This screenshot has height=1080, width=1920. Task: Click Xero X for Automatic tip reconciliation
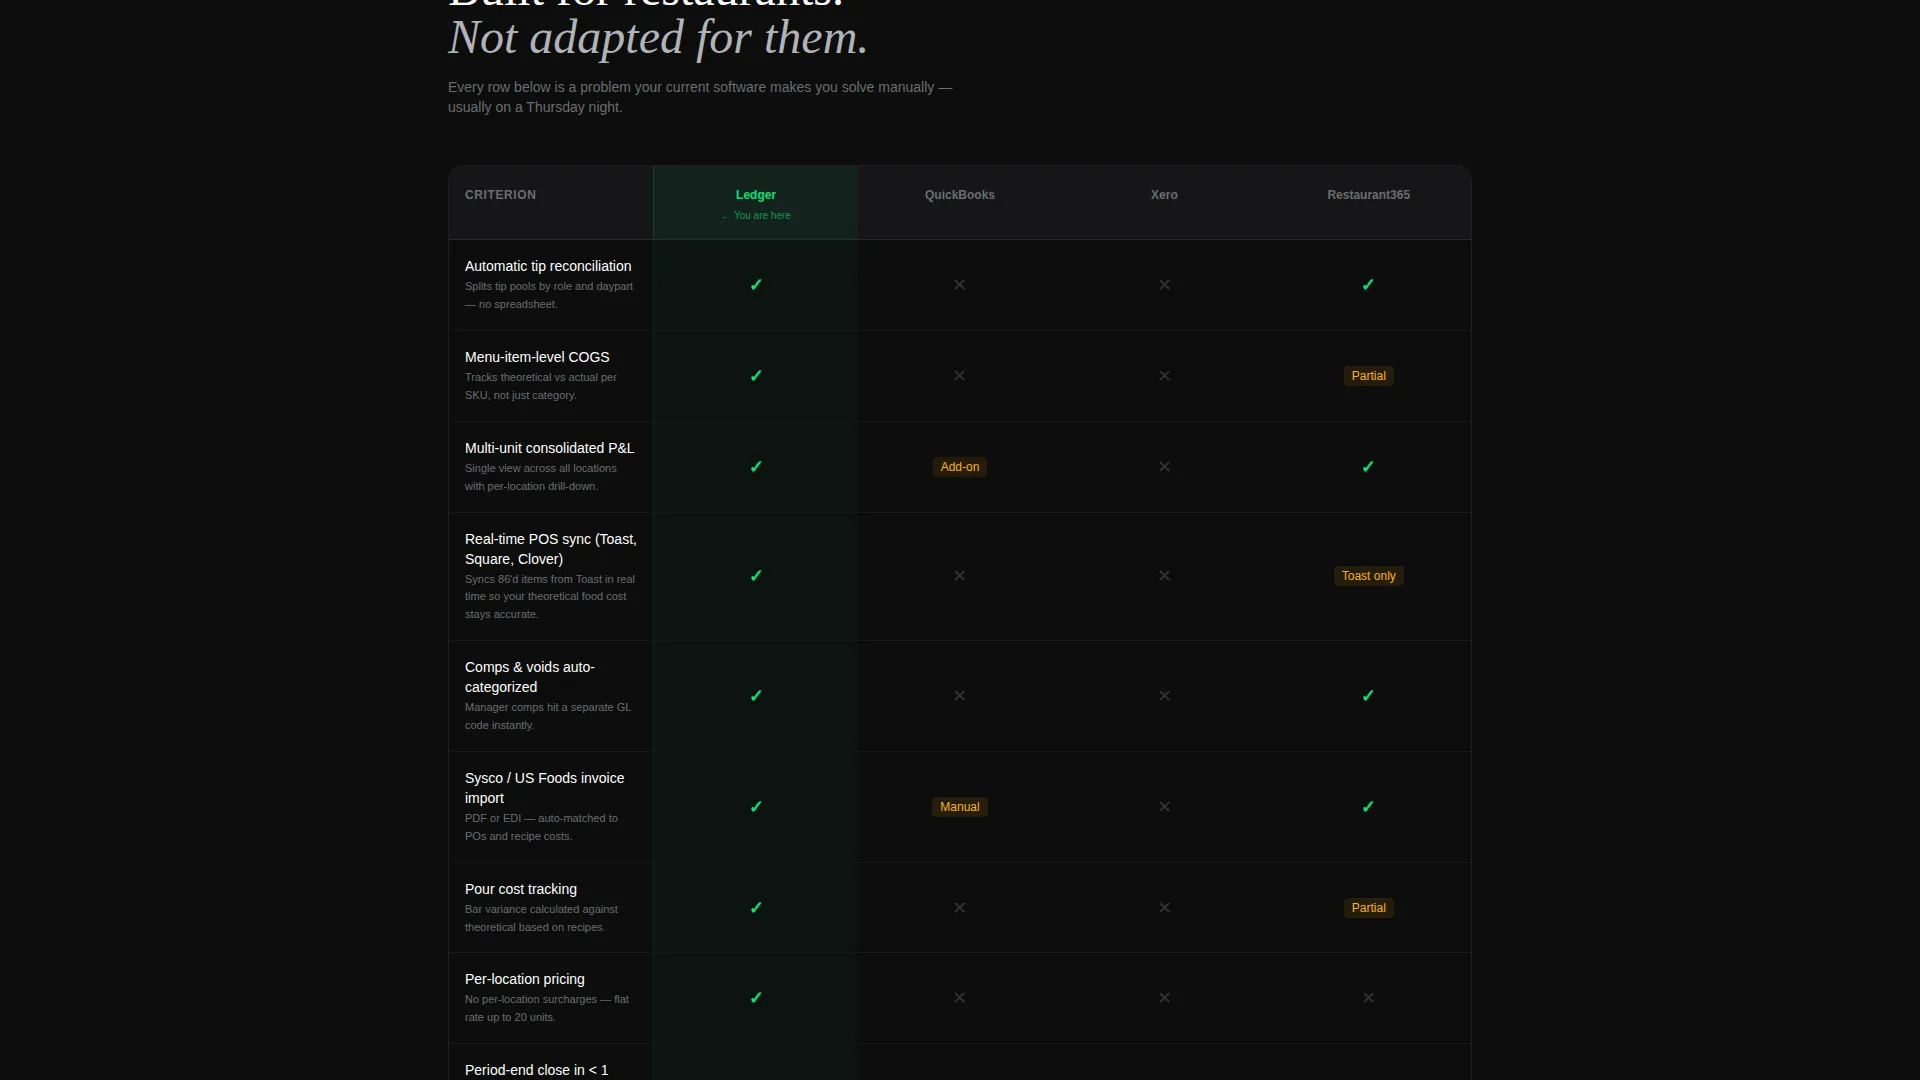pyautogui.click(x=1164, y=285)
